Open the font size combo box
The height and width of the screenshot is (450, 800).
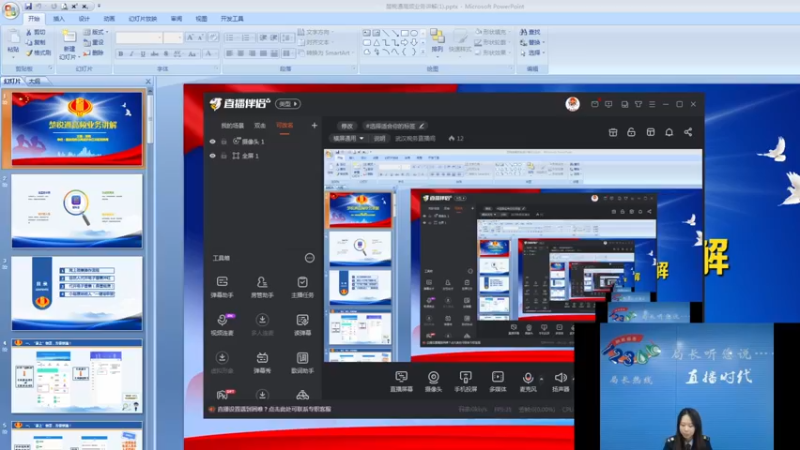click(172, 37)
